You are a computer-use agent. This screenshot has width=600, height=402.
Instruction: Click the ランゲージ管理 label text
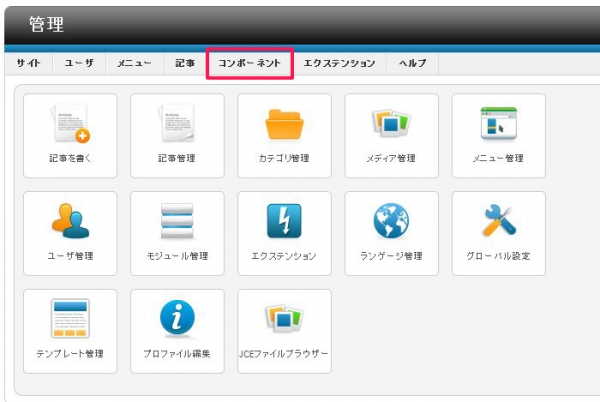pyautogui.click(x=391, y=256)
